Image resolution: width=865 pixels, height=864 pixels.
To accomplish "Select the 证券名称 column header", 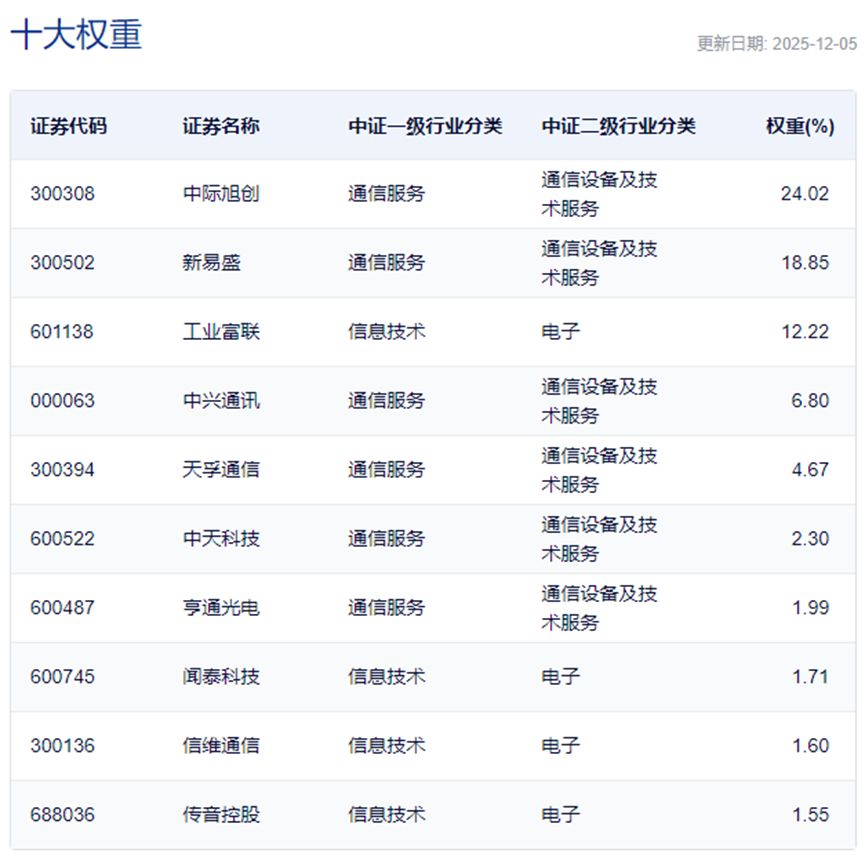I will tap(221, 126).
